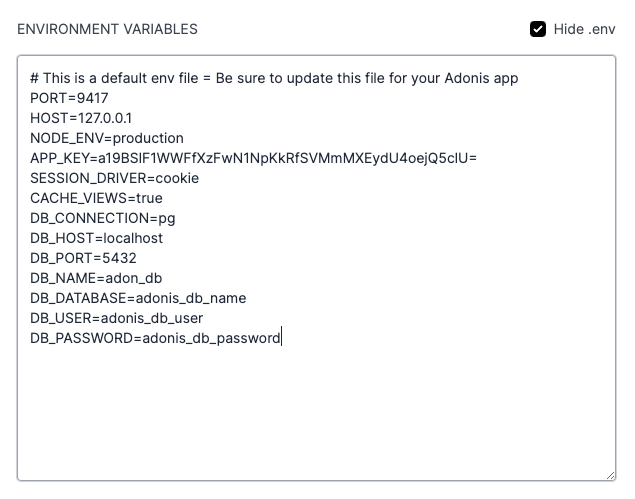Click the textarea resize handle corner

coord(610,476)
